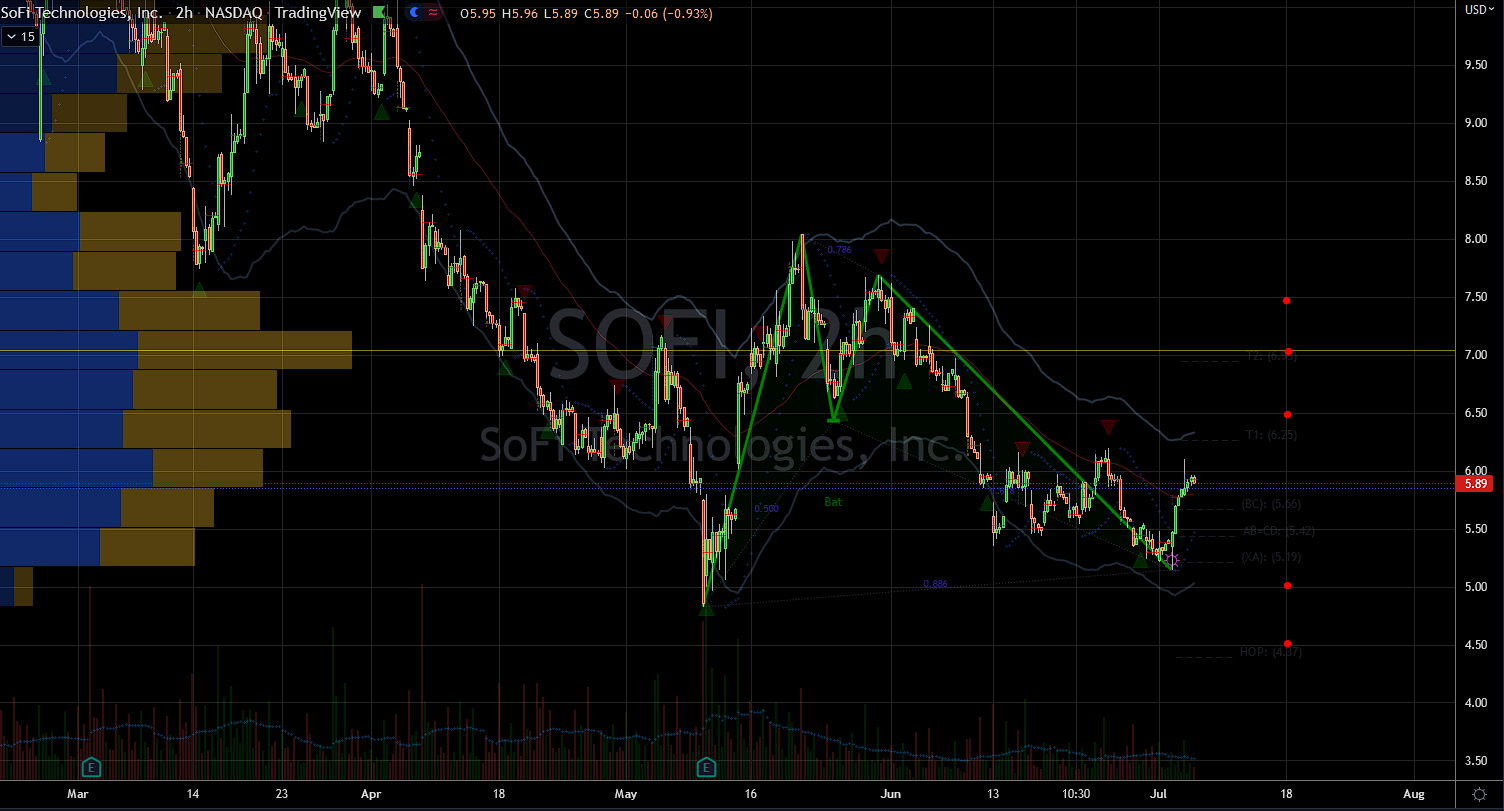Click the 0.500 ratio label
Viewport: 1504px width, 811px height.
pyautogui.click(x=766, y=509)
